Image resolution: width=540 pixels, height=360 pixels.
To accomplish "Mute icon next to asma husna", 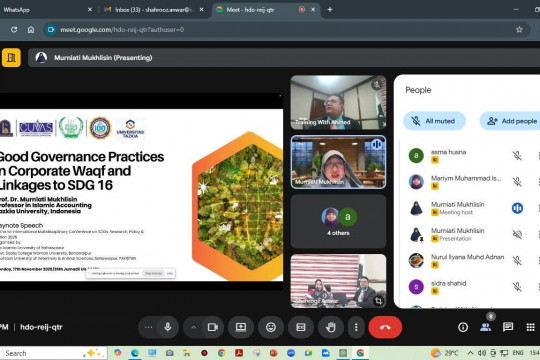I will [x=517, y=156].
